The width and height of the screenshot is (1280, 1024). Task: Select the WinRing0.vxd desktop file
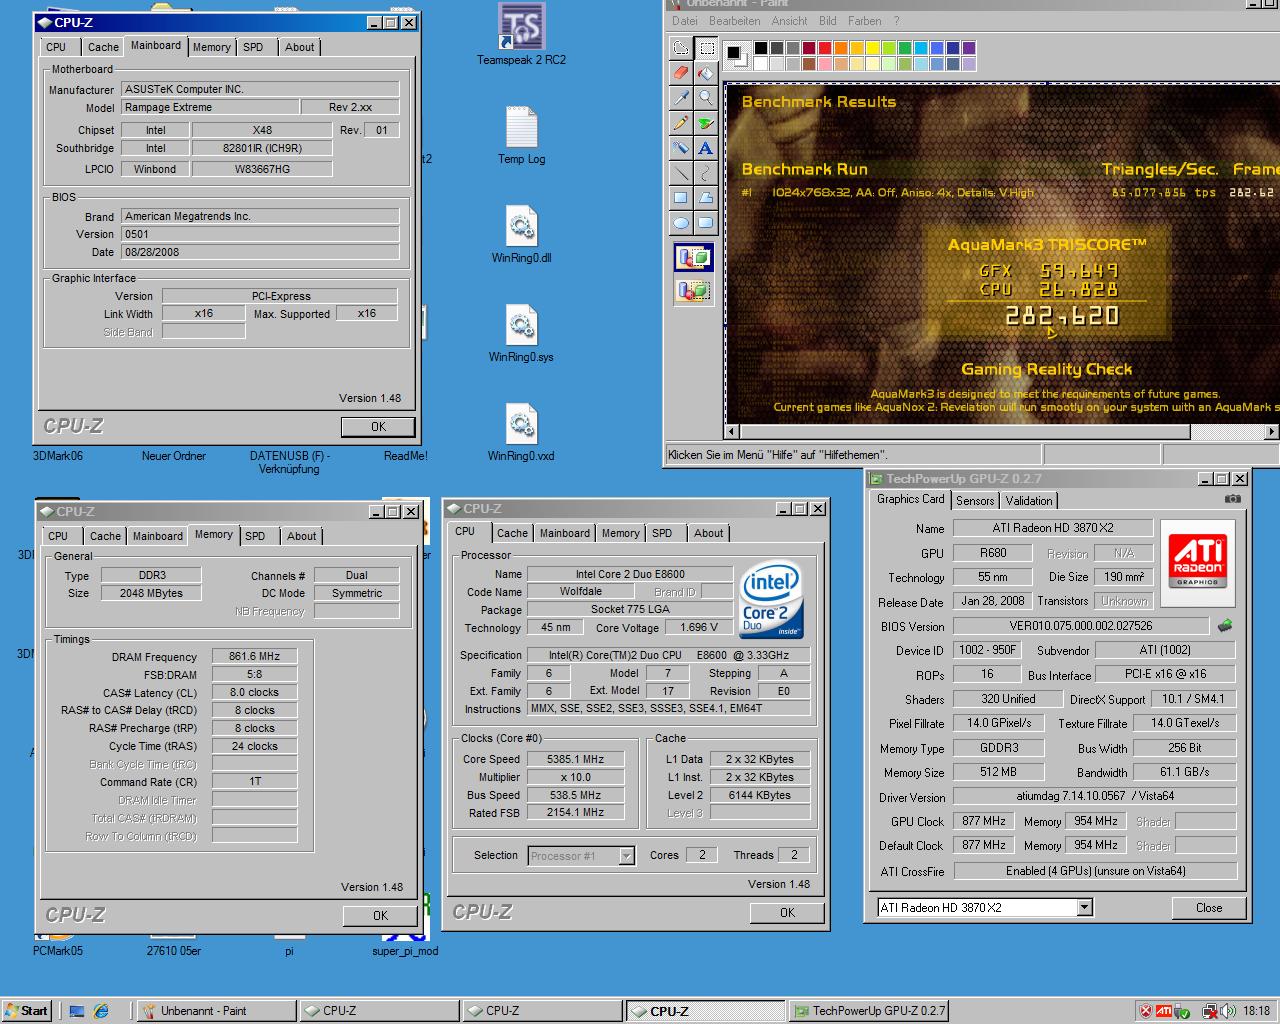(521, 432)
